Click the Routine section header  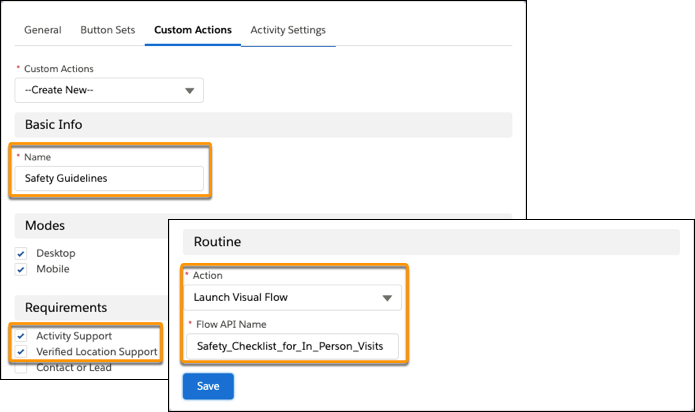(x=431, y=242)
